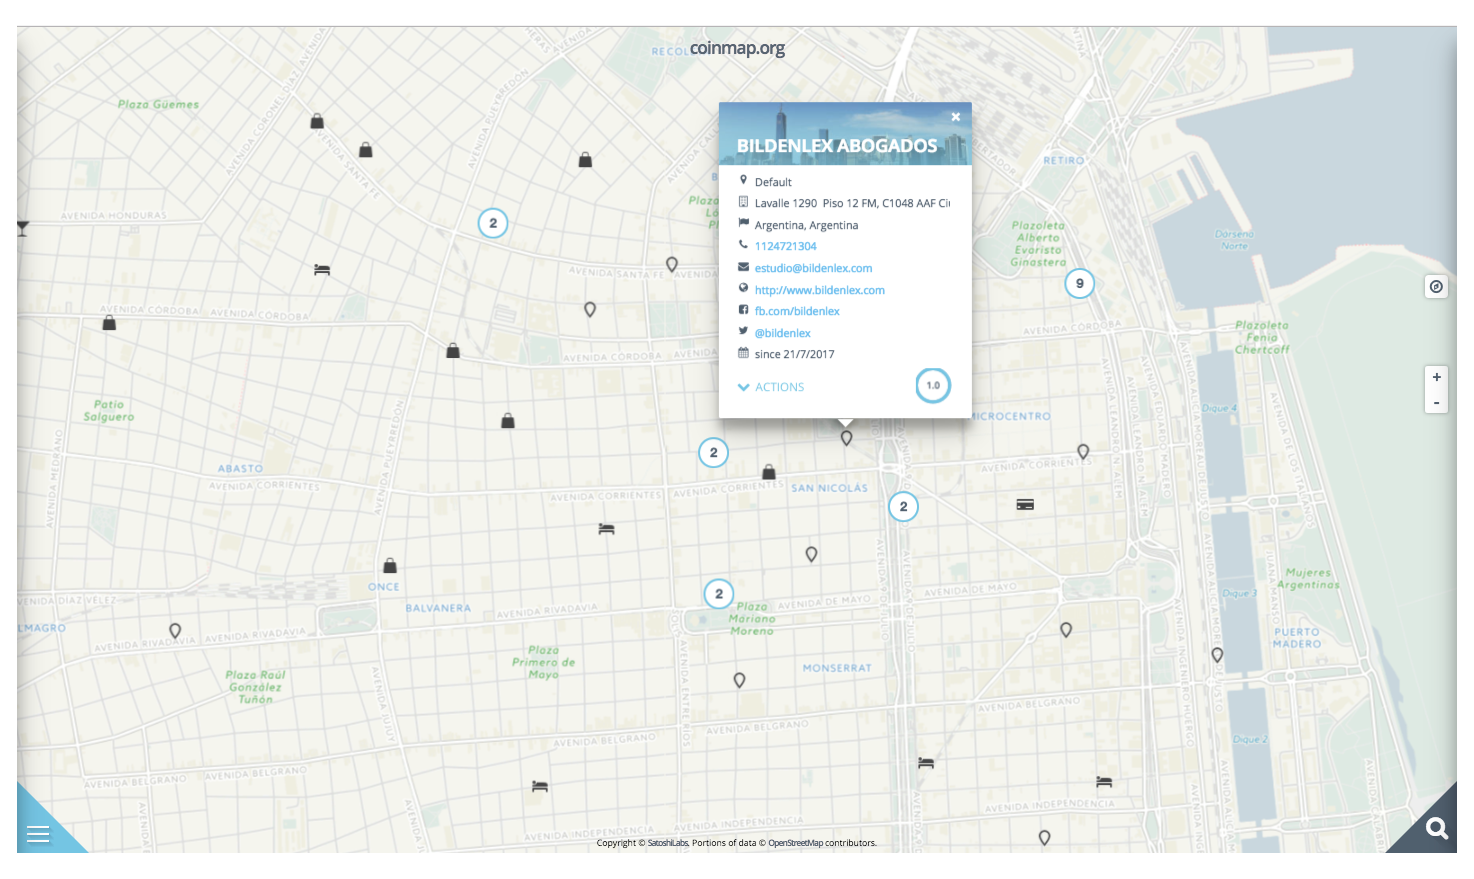Screen dimensions: 1474x879
Task: Open cluster 2 just right of San Nicolás label
Action: click(x=903, y=506)
